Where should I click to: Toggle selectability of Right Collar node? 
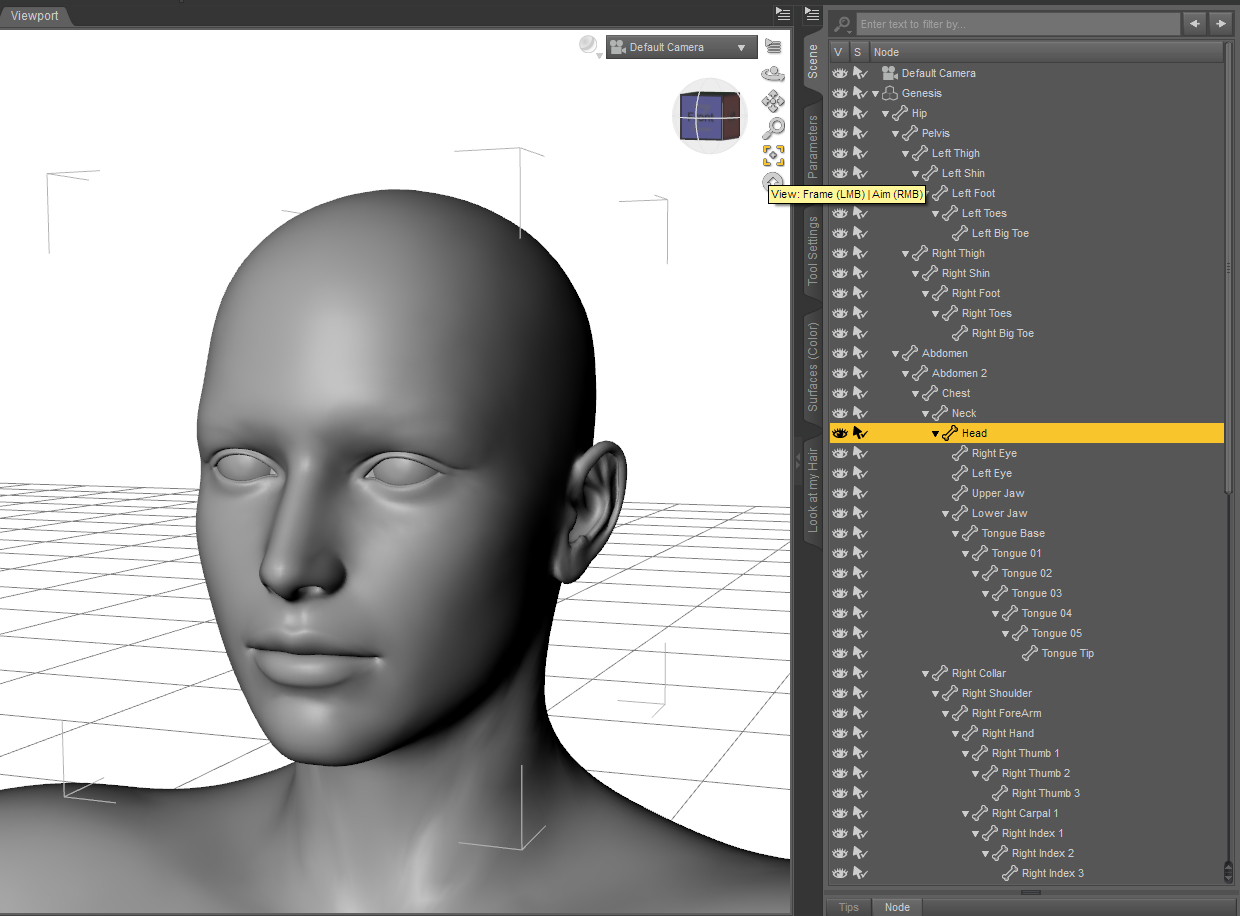tap(860, 673)
